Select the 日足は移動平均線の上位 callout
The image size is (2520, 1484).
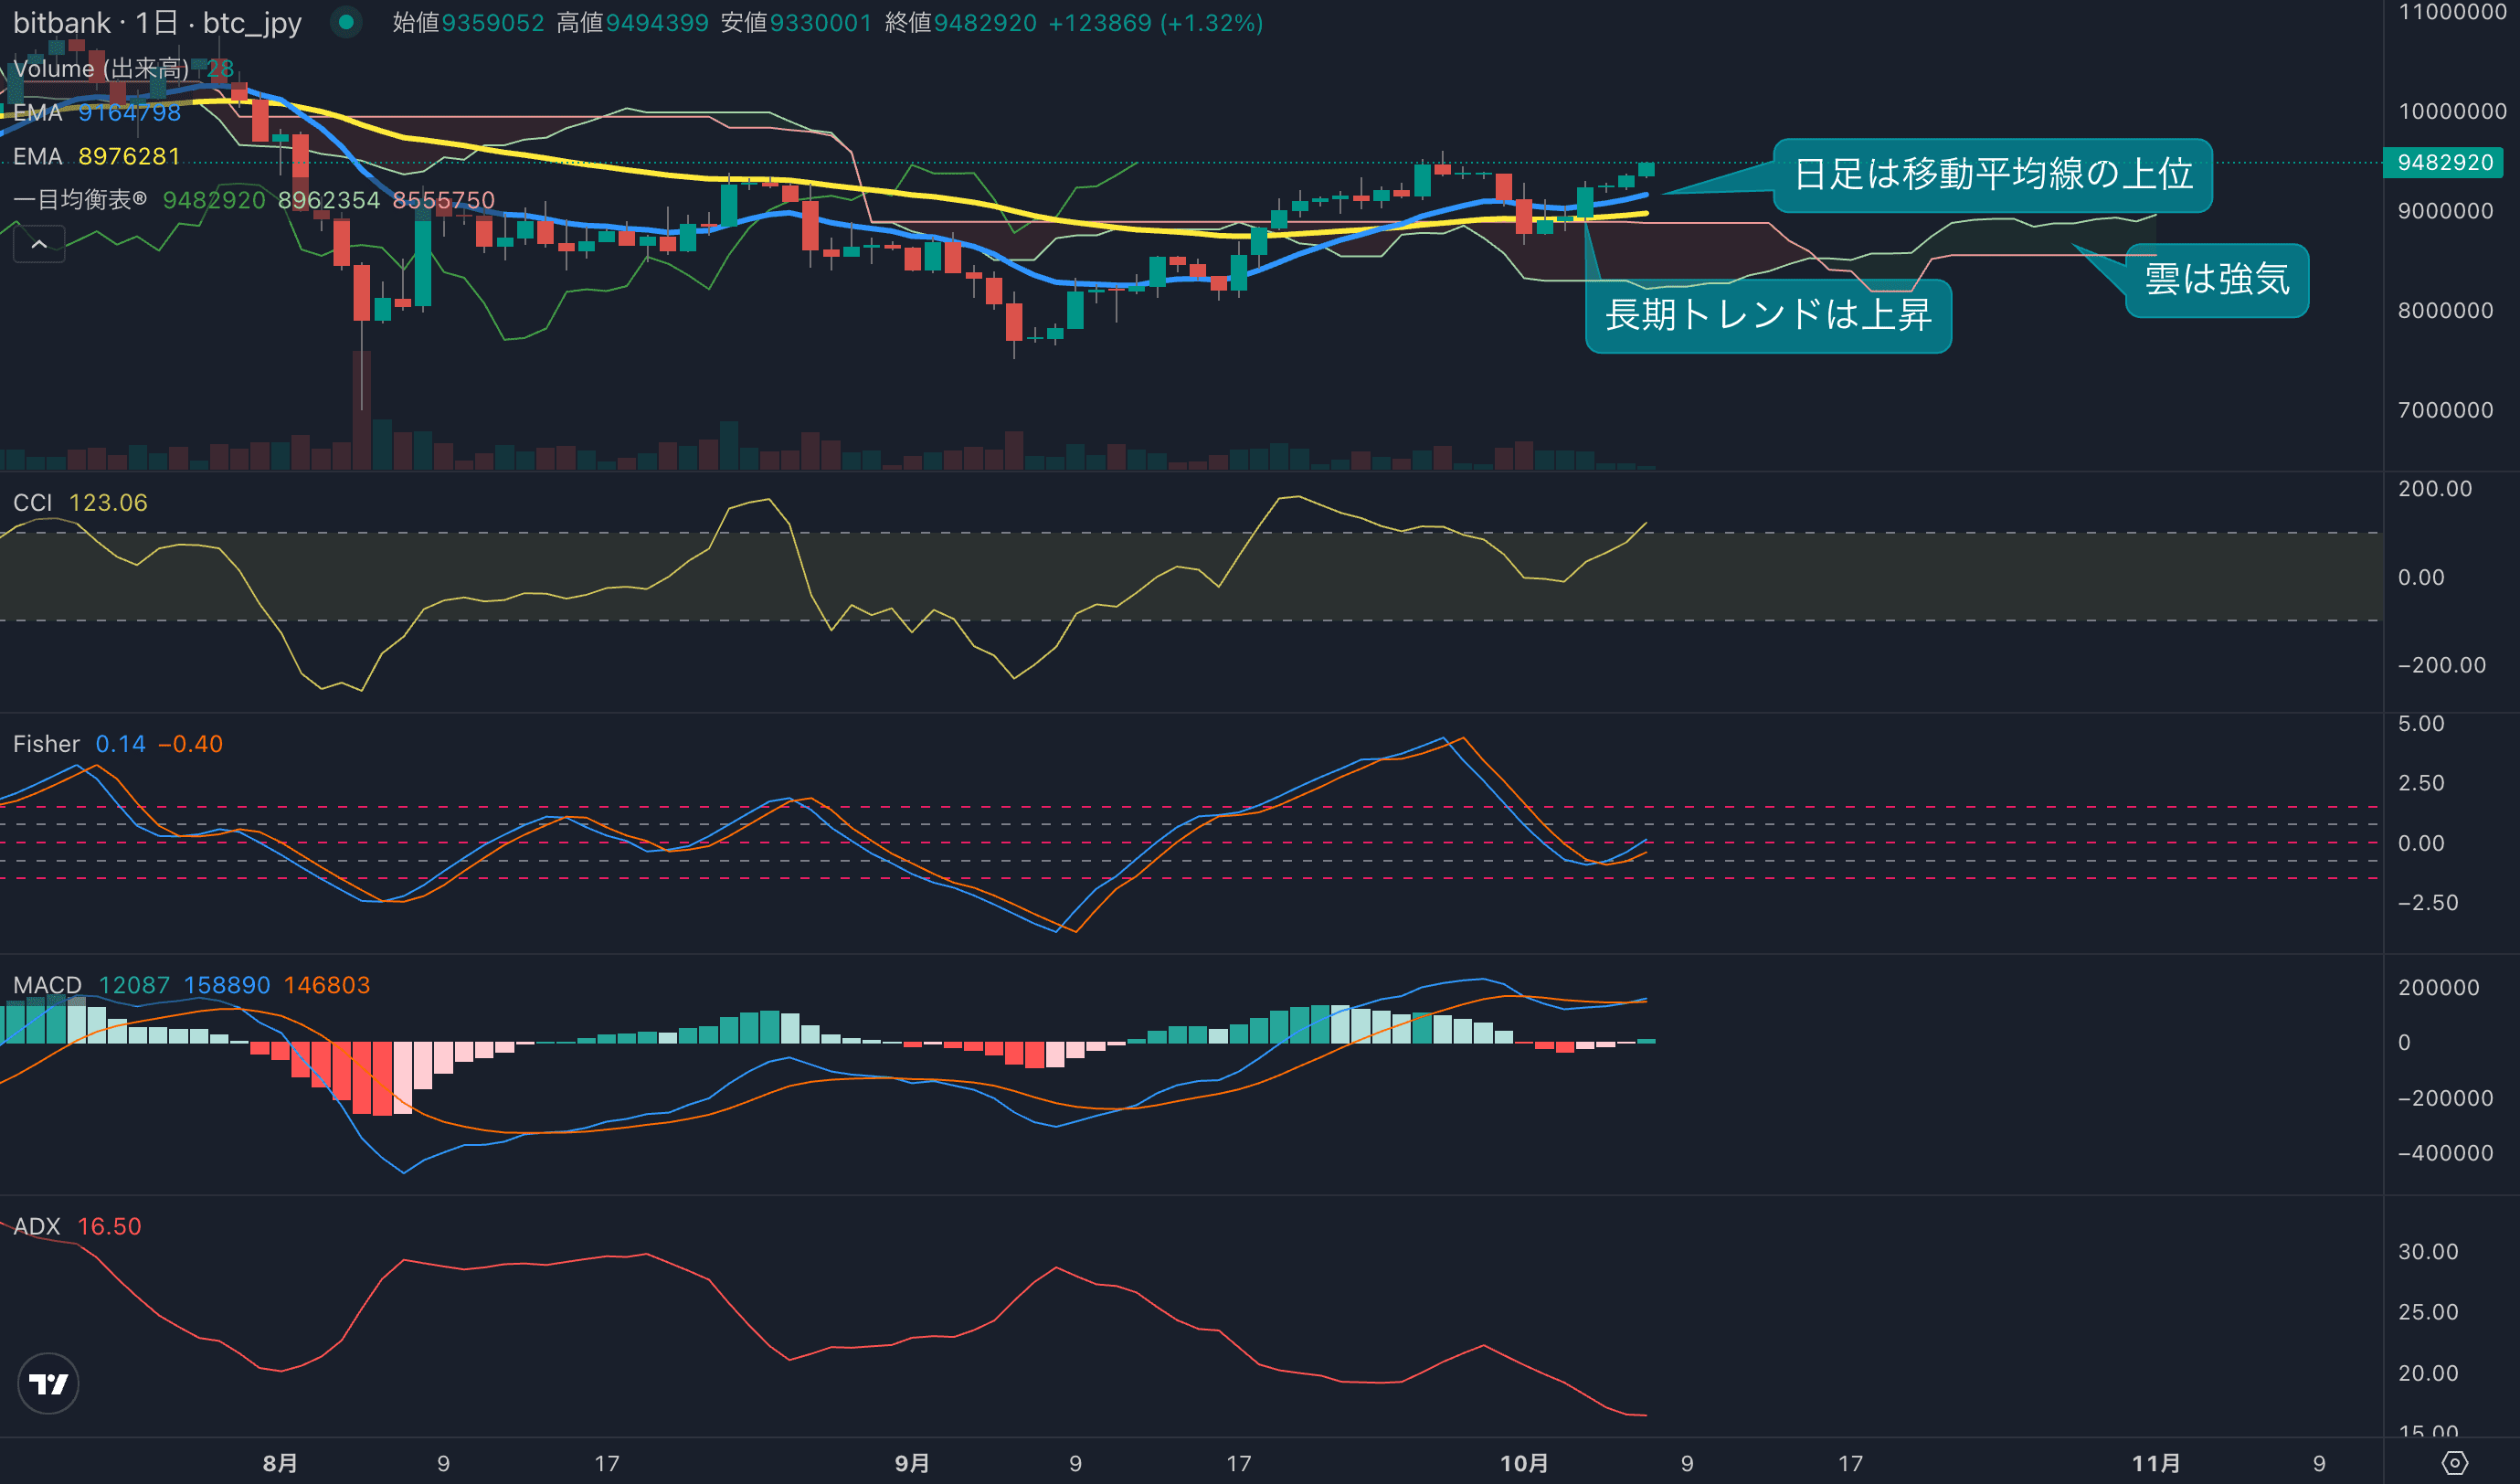point(1992,175)
